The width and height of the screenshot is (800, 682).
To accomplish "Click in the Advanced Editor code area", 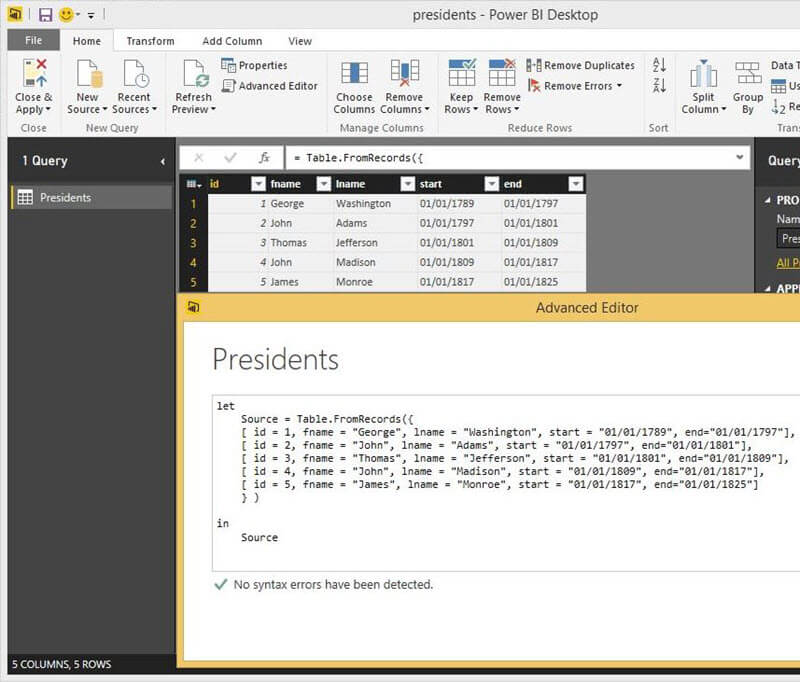I will (x=505, y=483).
